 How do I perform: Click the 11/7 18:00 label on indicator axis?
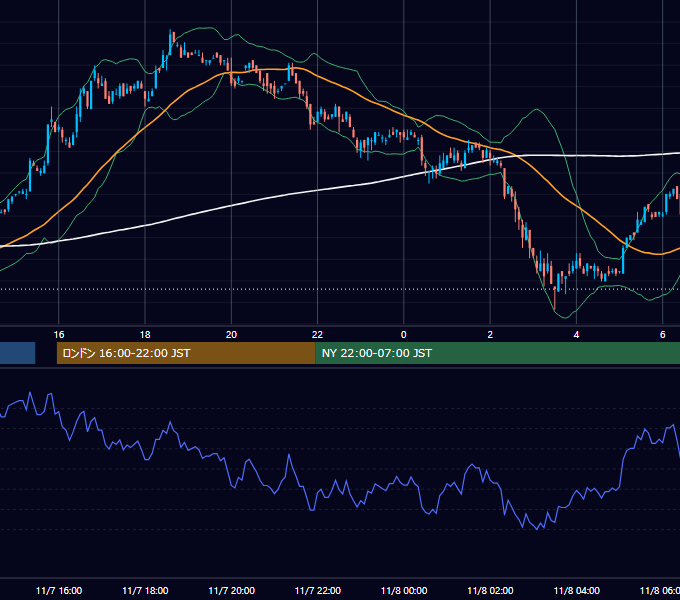coord(145,590)
